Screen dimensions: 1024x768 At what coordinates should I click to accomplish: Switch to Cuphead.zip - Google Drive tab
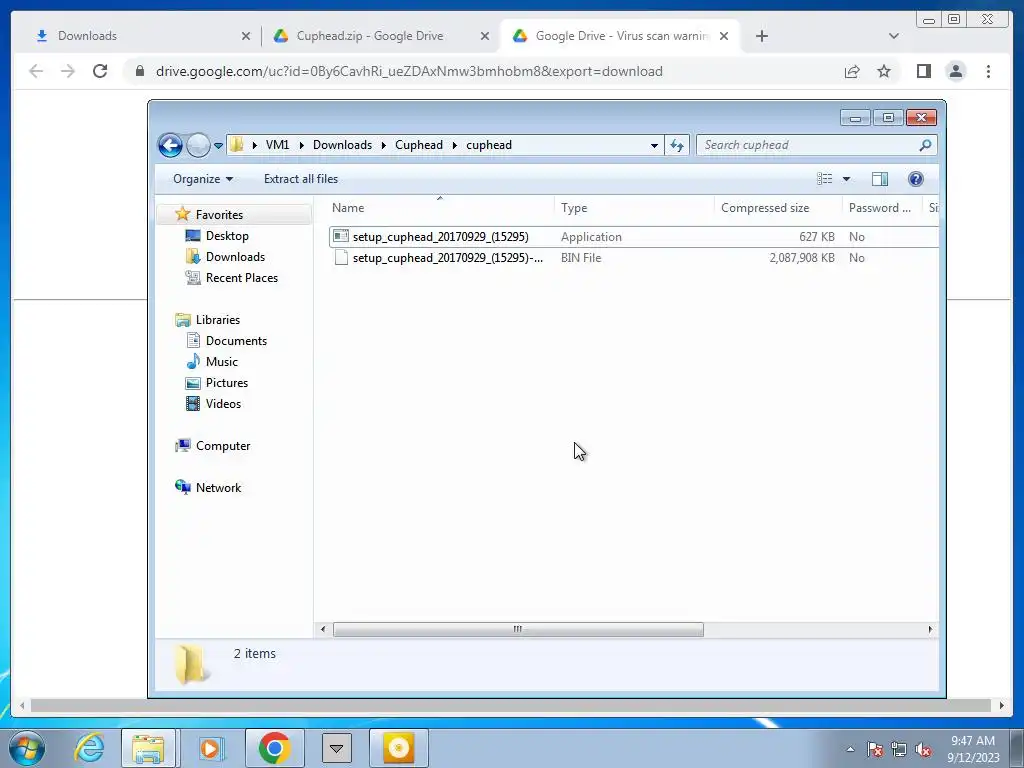click(370, 36)
